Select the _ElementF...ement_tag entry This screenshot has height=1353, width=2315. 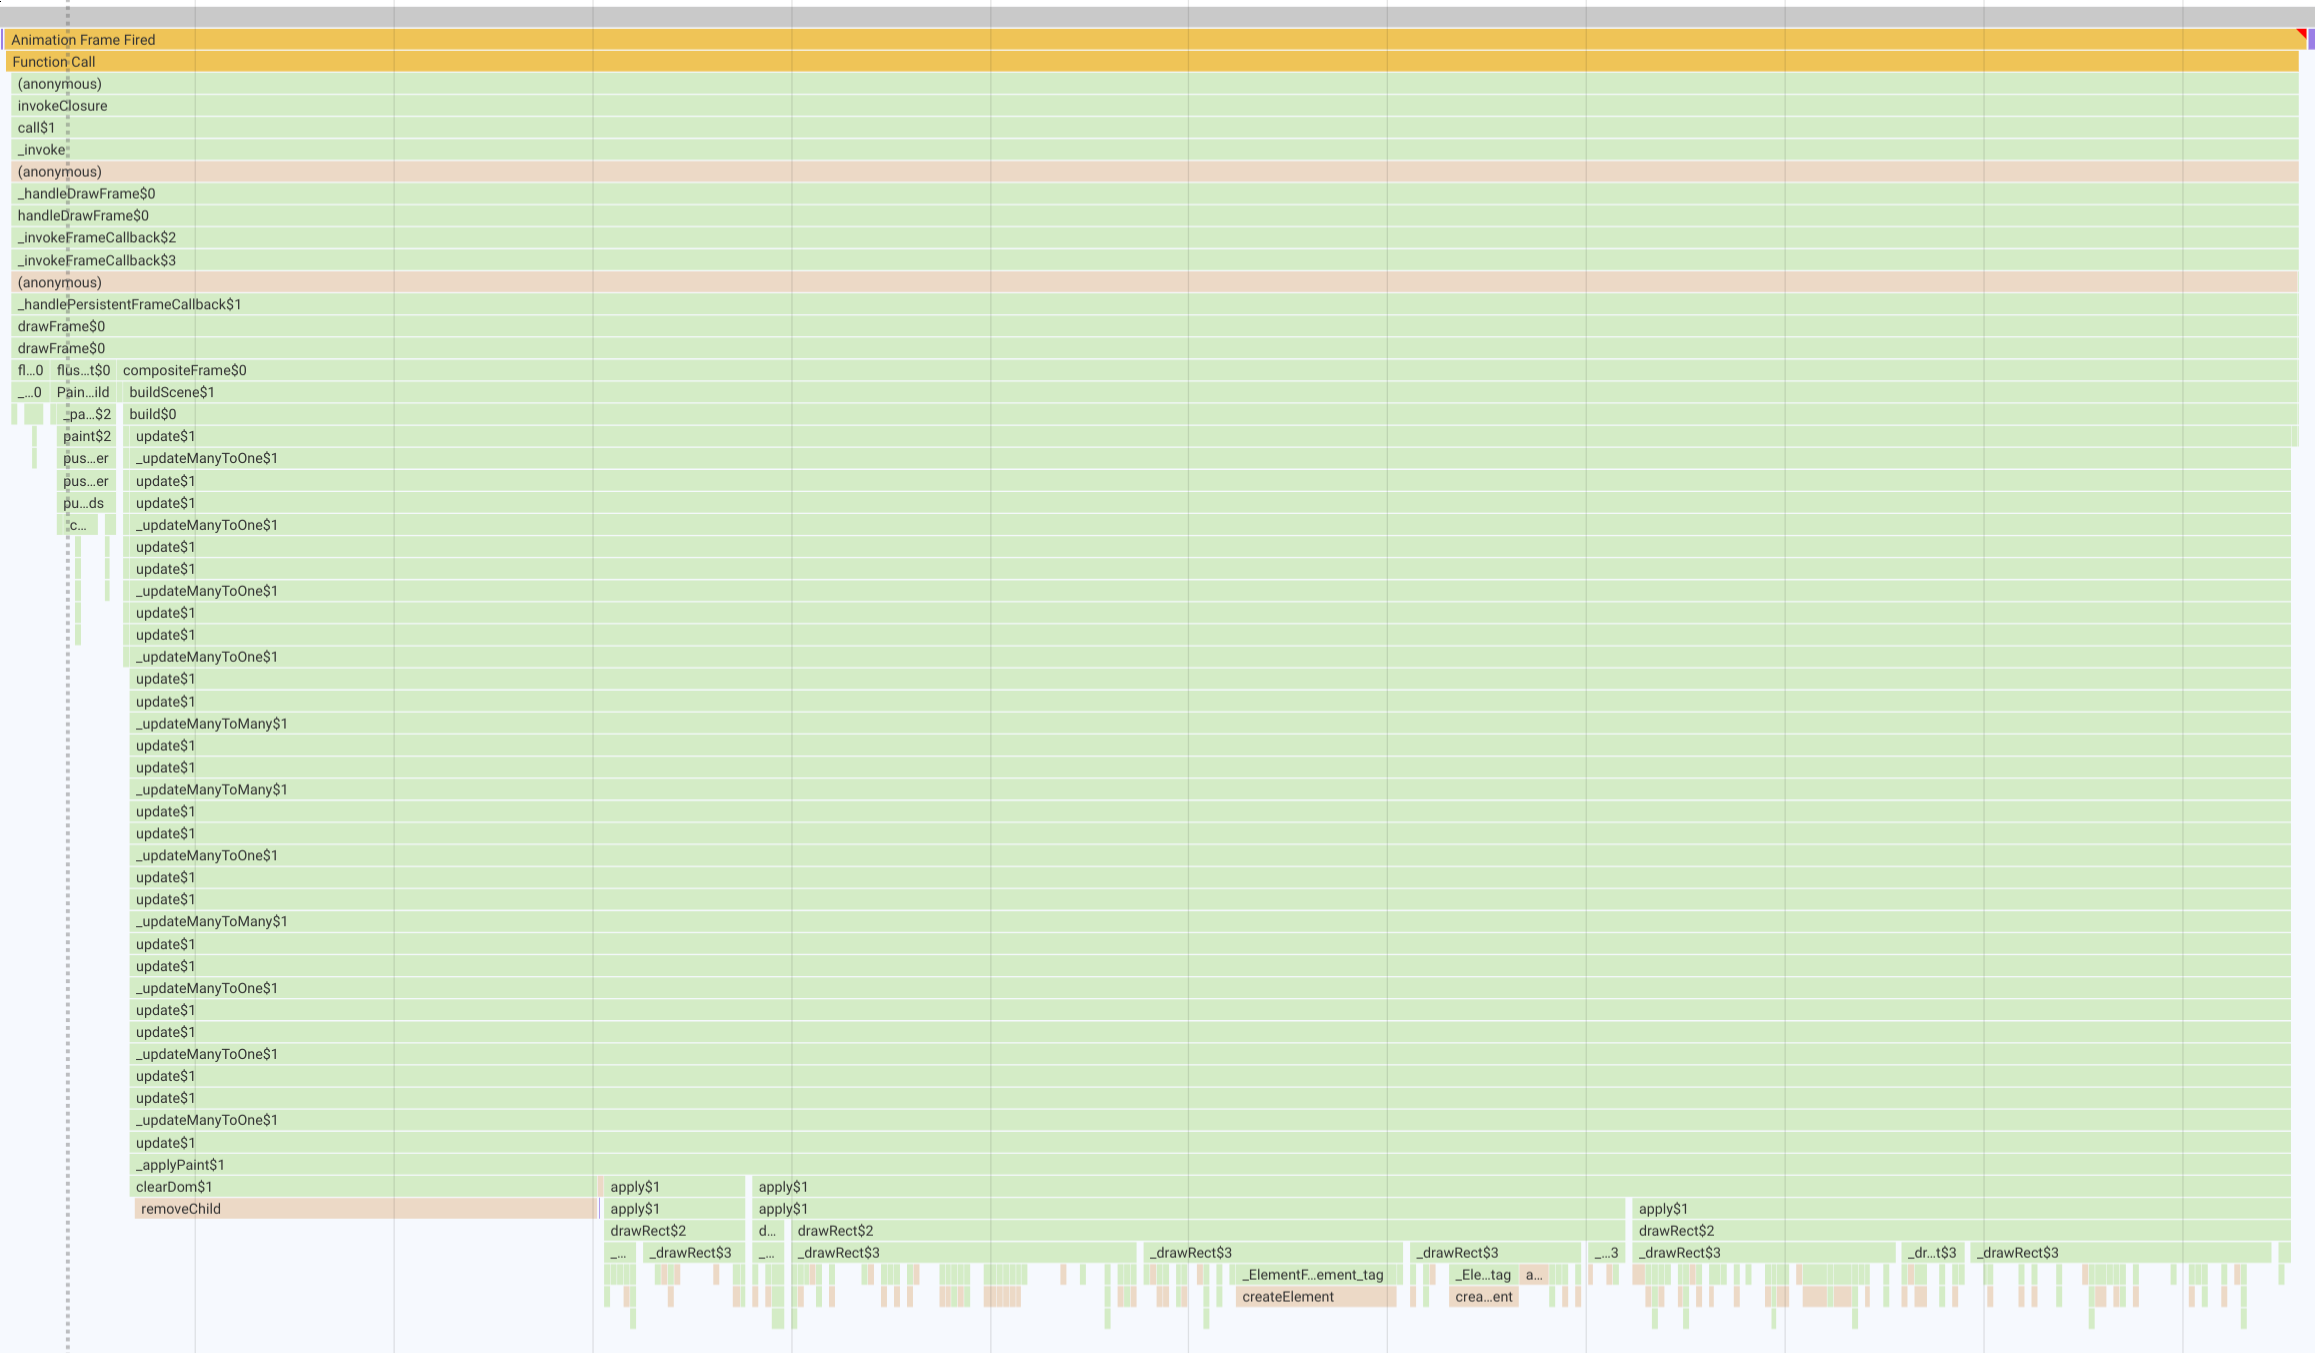[1314, 1275]
